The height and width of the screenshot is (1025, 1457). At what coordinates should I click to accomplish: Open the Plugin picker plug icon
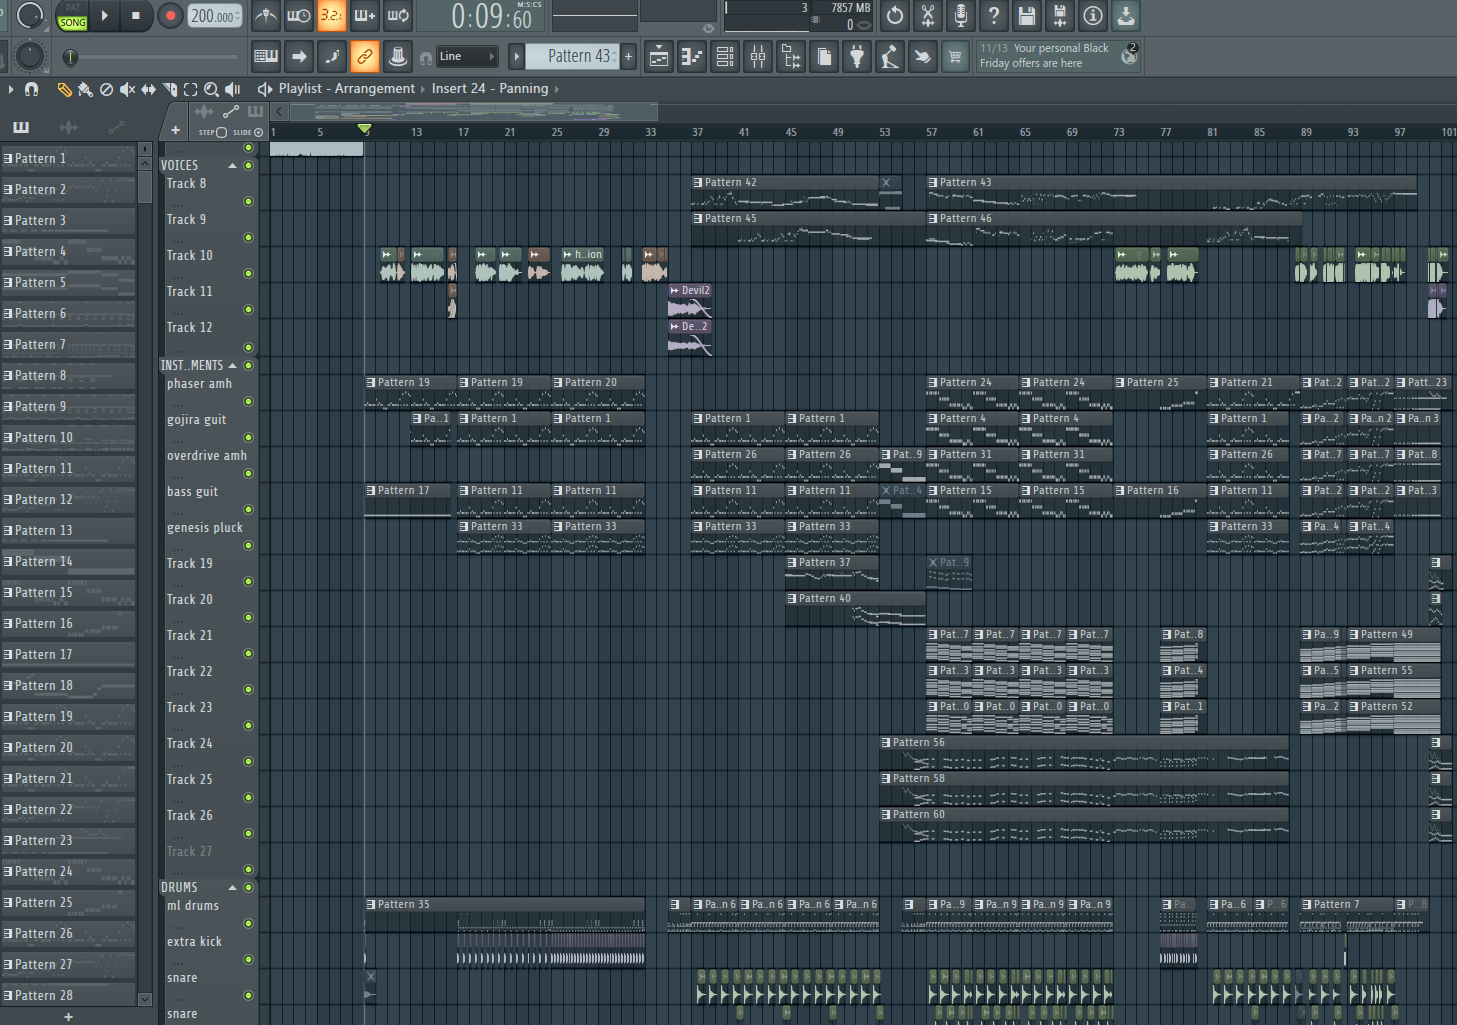click(857, 57)
